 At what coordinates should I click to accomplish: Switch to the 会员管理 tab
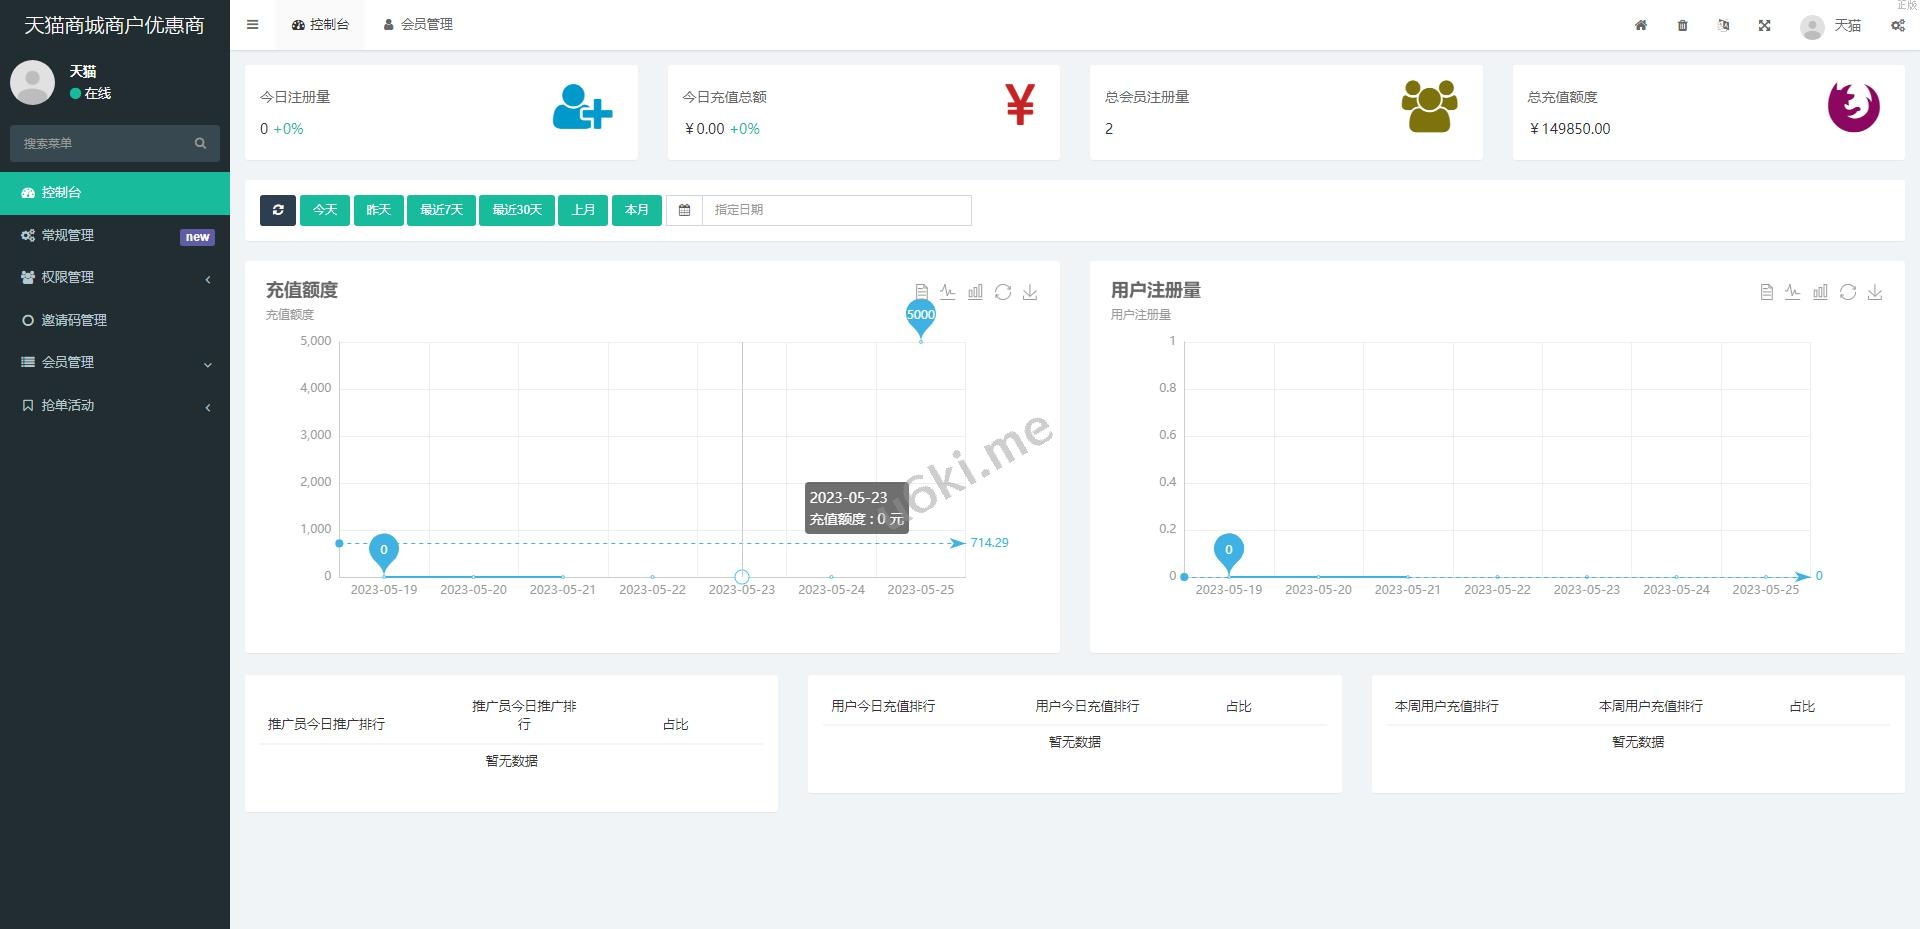pyautogui.click(x=418, y=25)
